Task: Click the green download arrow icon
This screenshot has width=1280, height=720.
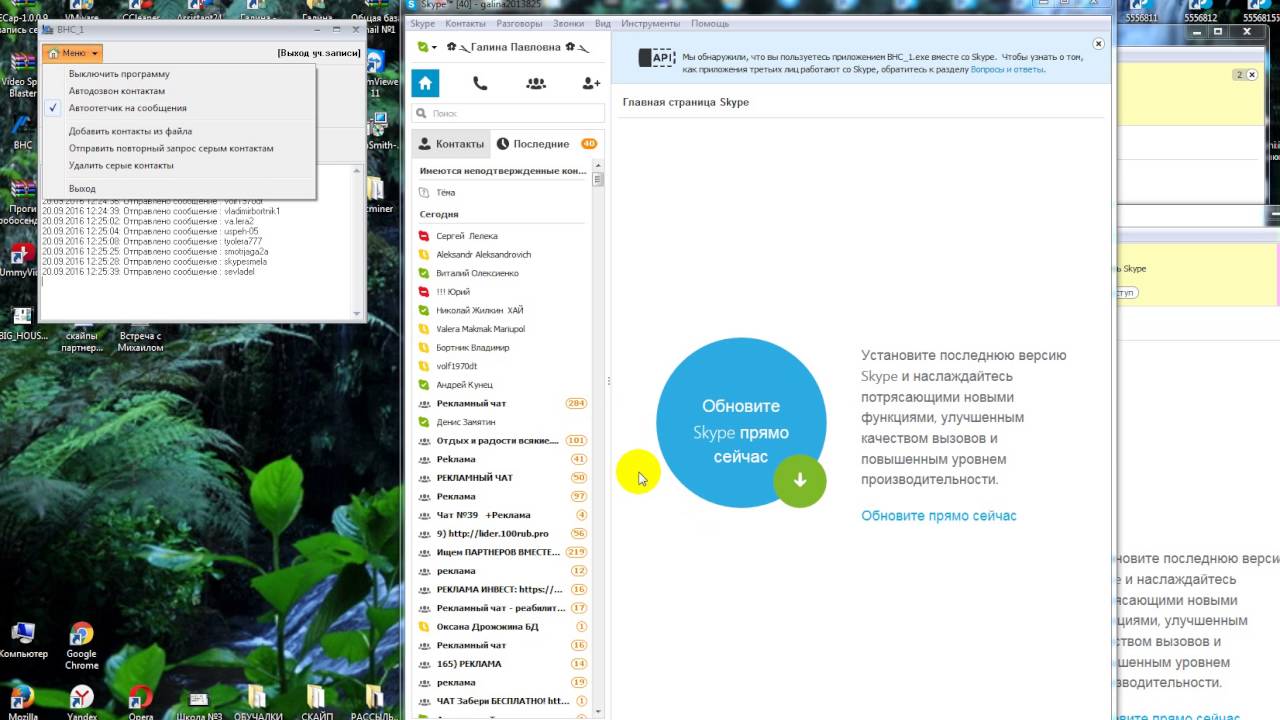Action: click(x=799, y=480)
